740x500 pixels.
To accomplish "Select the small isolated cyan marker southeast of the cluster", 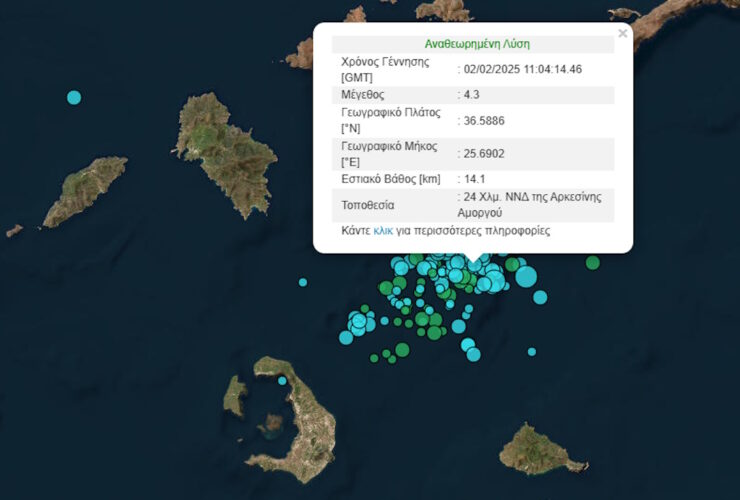I will 532,351.
